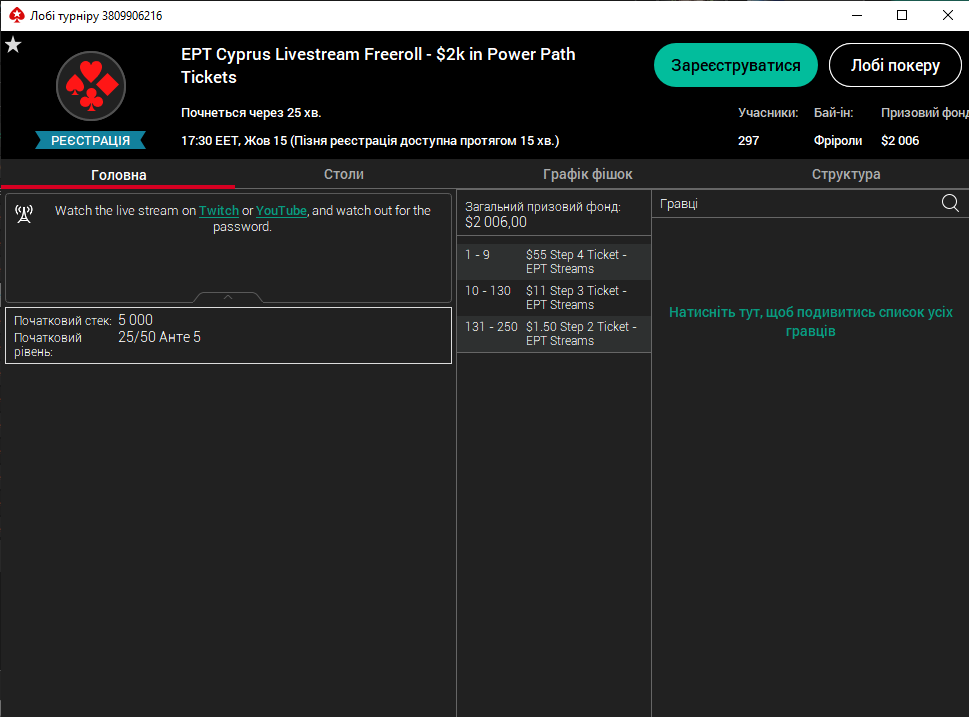
Task: Open the Twitch stream link
Action: pos(219,211)
